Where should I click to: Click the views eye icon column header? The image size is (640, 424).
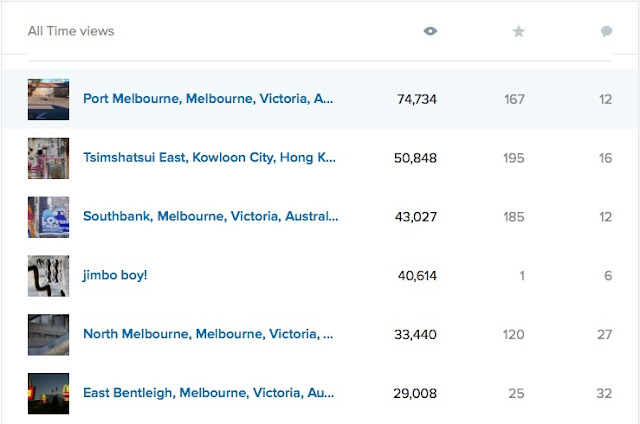click(x=430, y=31)
